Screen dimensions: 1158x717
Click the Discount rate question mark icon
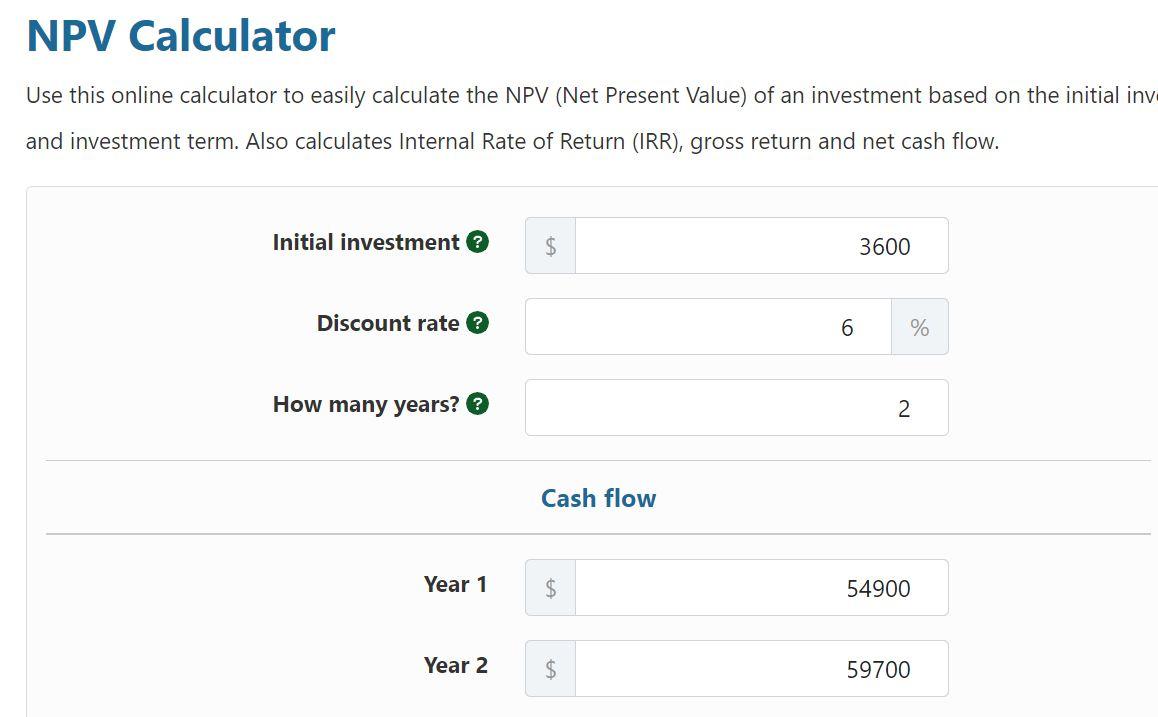pyautogui.click(x=477, y=323)
